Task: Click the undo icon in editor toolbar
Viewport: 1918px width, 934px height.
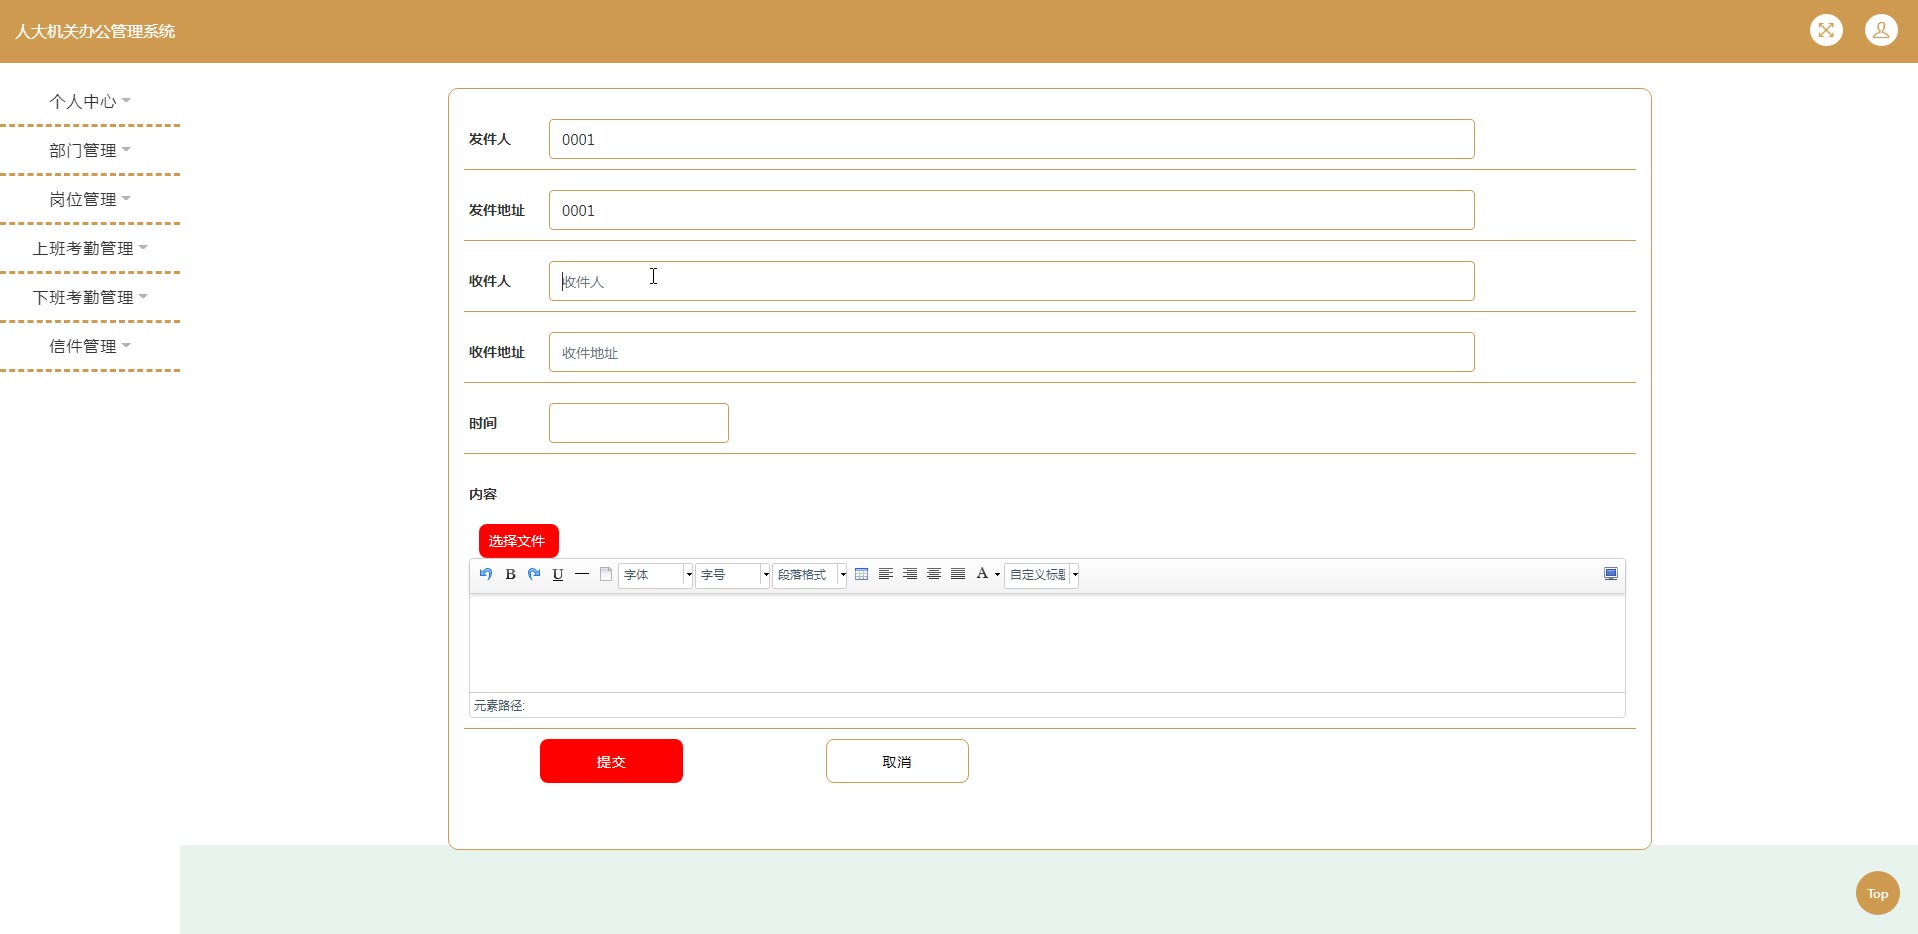Action: point(486,574)
